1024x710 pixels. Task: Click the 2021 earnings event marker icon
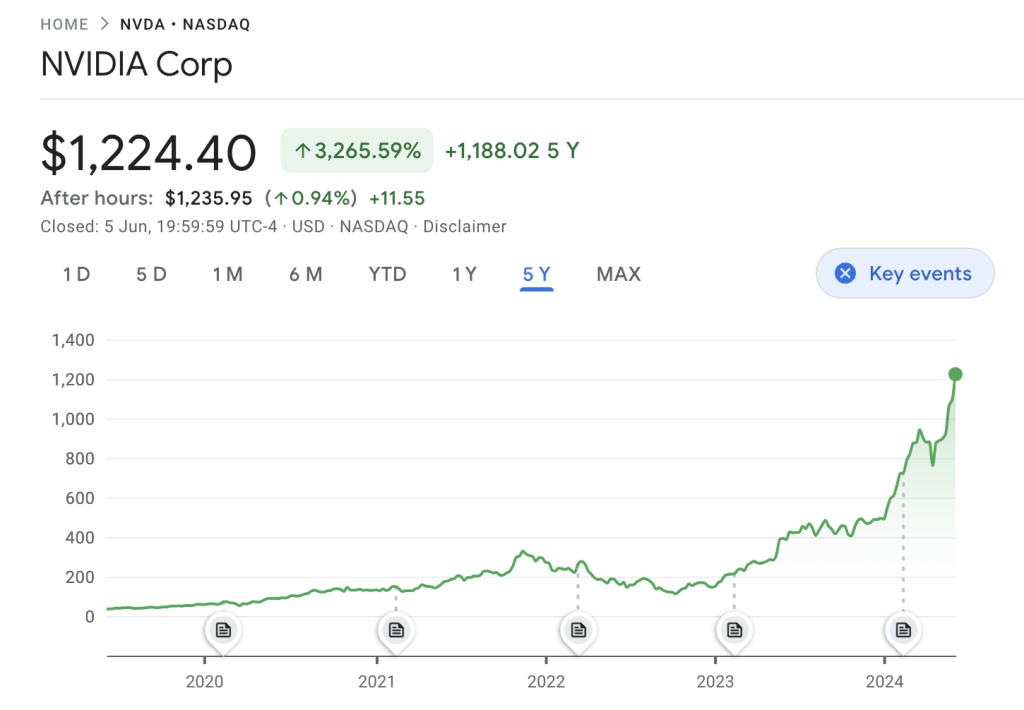395,629
